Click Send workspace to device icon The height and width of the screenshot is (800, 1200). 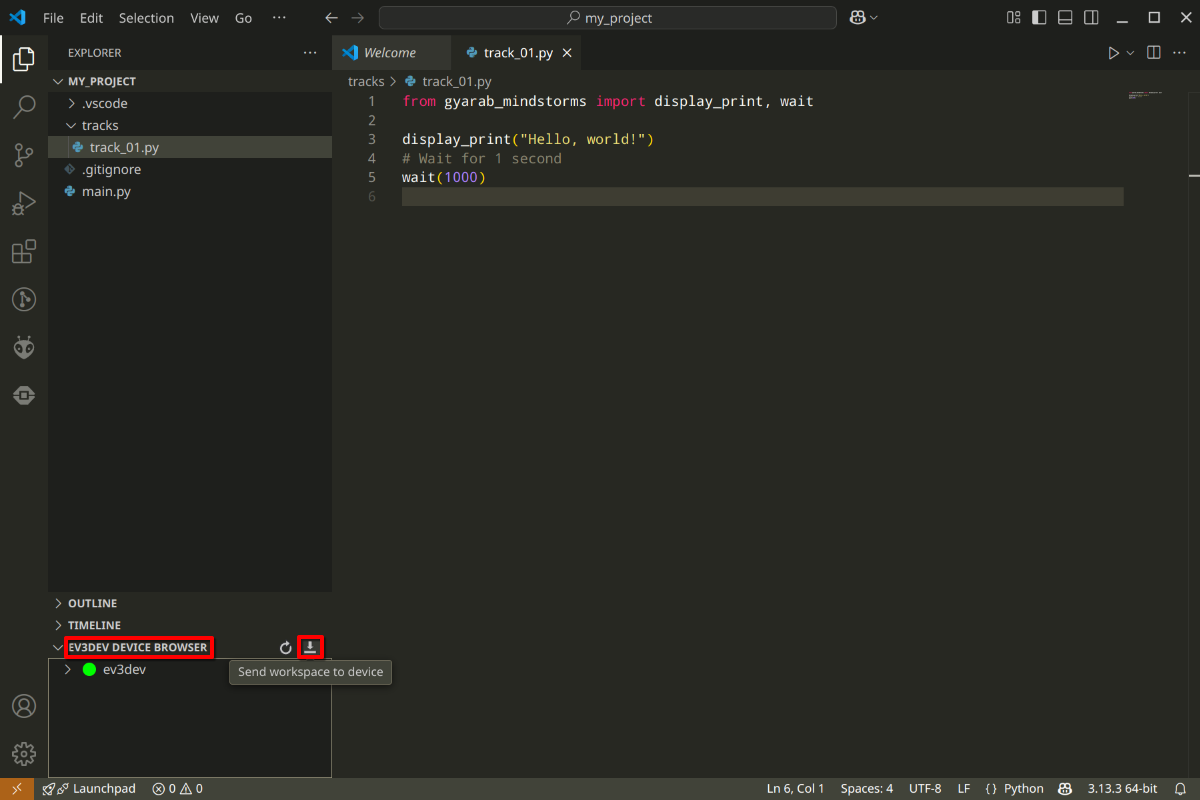(x=310, y=647)
